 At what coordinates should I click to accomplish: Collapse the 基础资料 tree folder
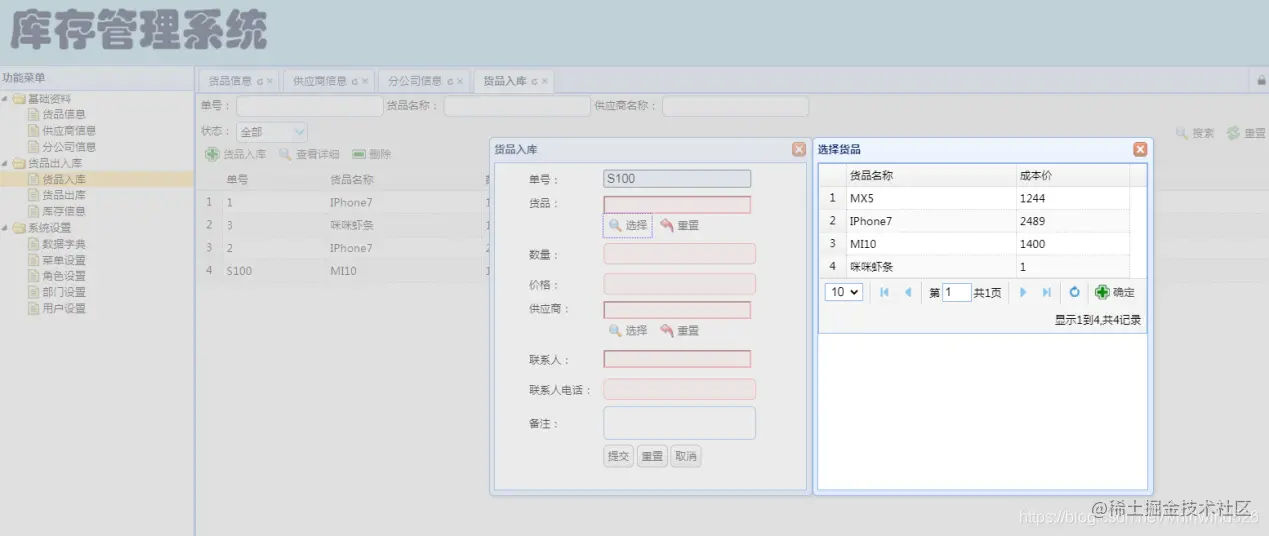tap(5, 98)
